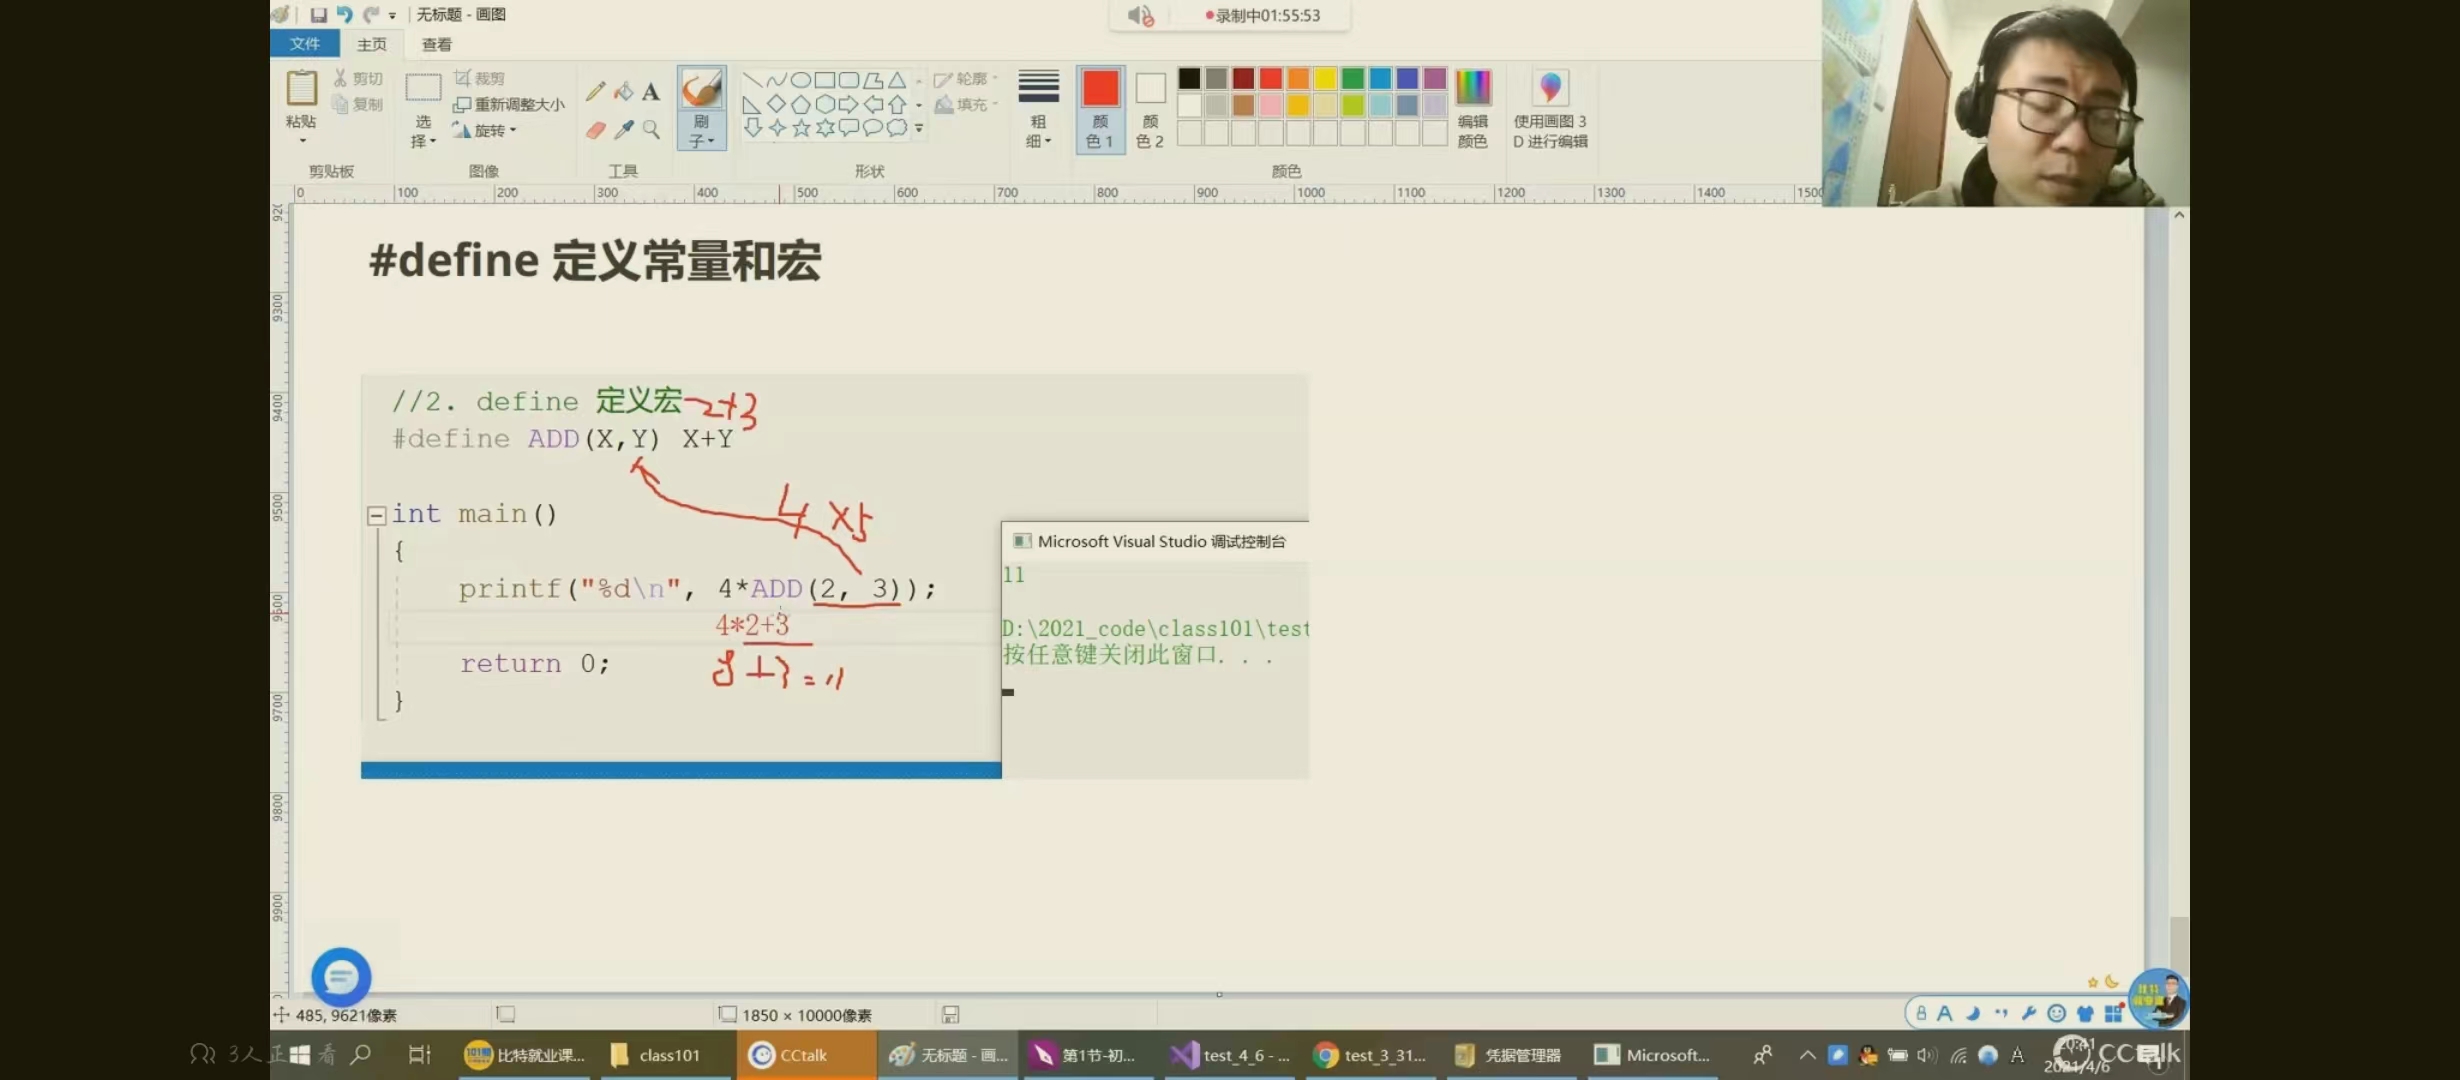Collapse the main() function code block
Screen dimensions: 2460x1080
coord(377,516)
